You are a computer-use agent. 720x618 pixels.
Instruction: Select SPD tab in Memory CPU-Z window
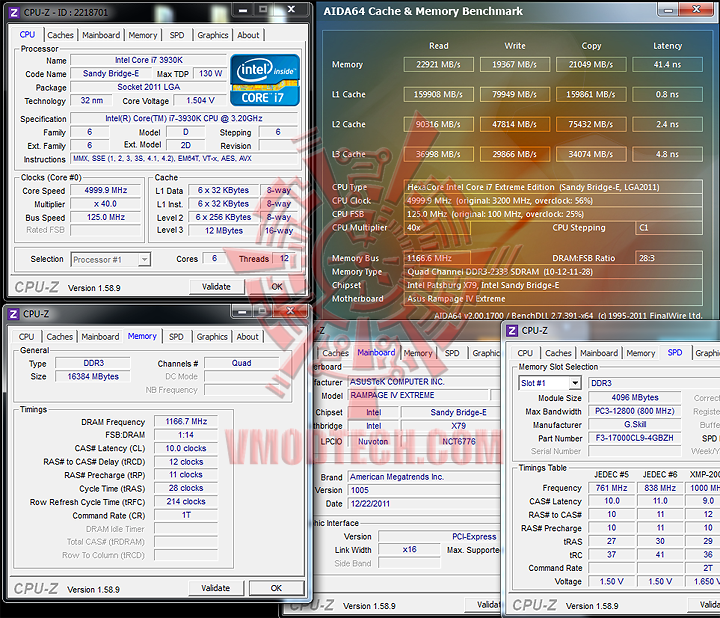176,337
